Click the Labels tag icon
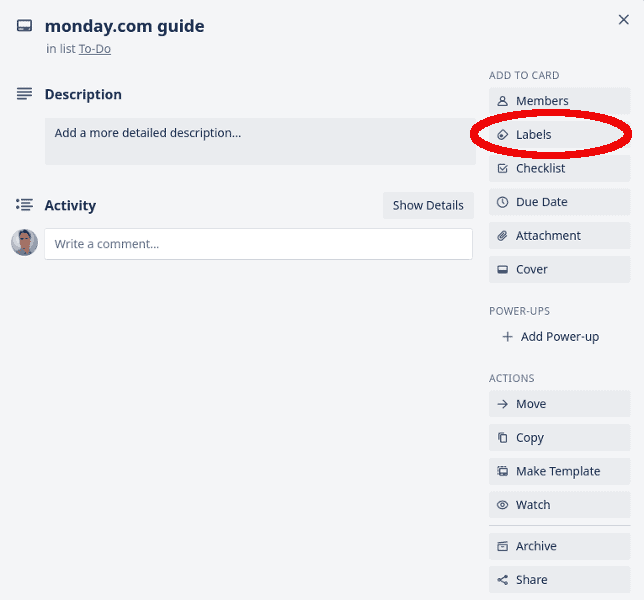Screen dimensions: 644x600 [503, 135]
